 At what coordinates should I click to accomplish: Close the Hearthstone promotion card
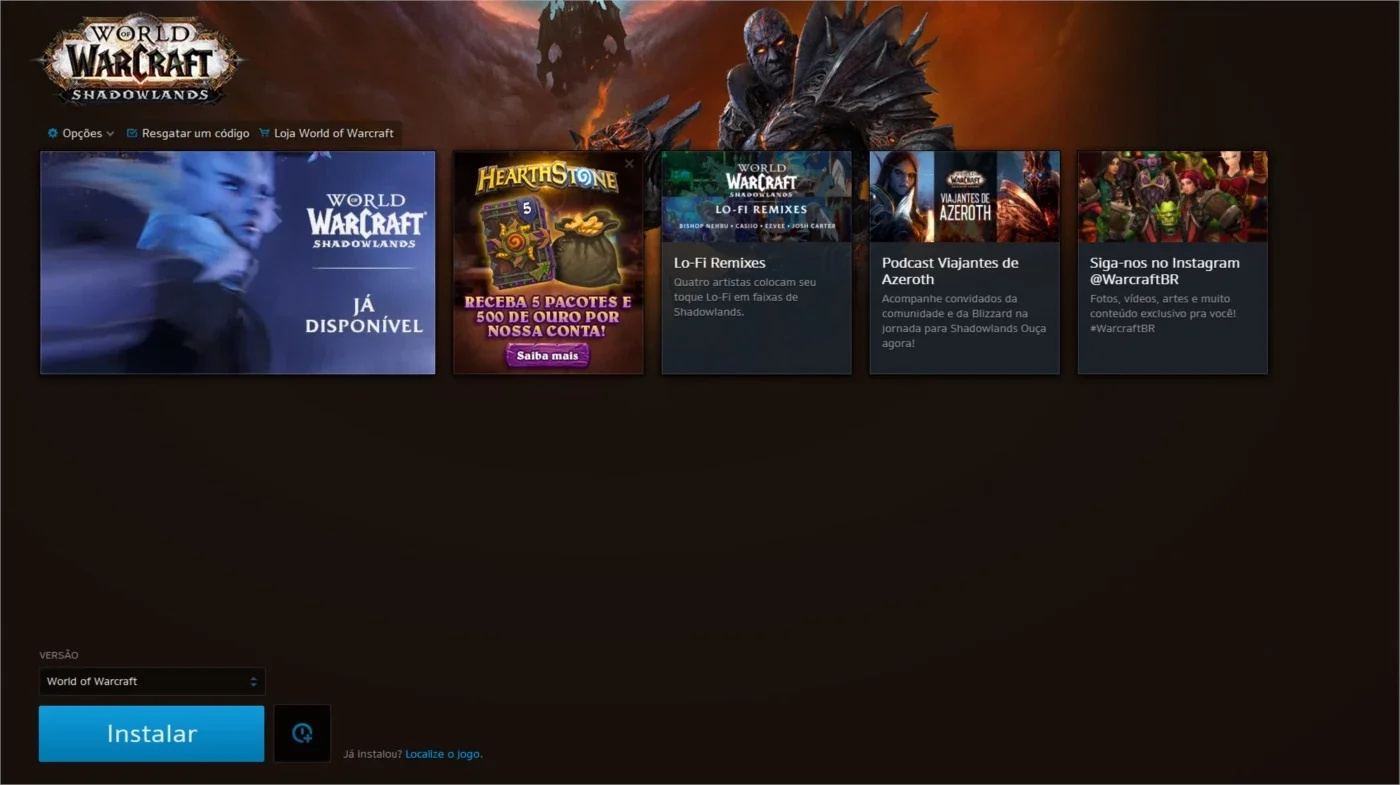point(629,164)
